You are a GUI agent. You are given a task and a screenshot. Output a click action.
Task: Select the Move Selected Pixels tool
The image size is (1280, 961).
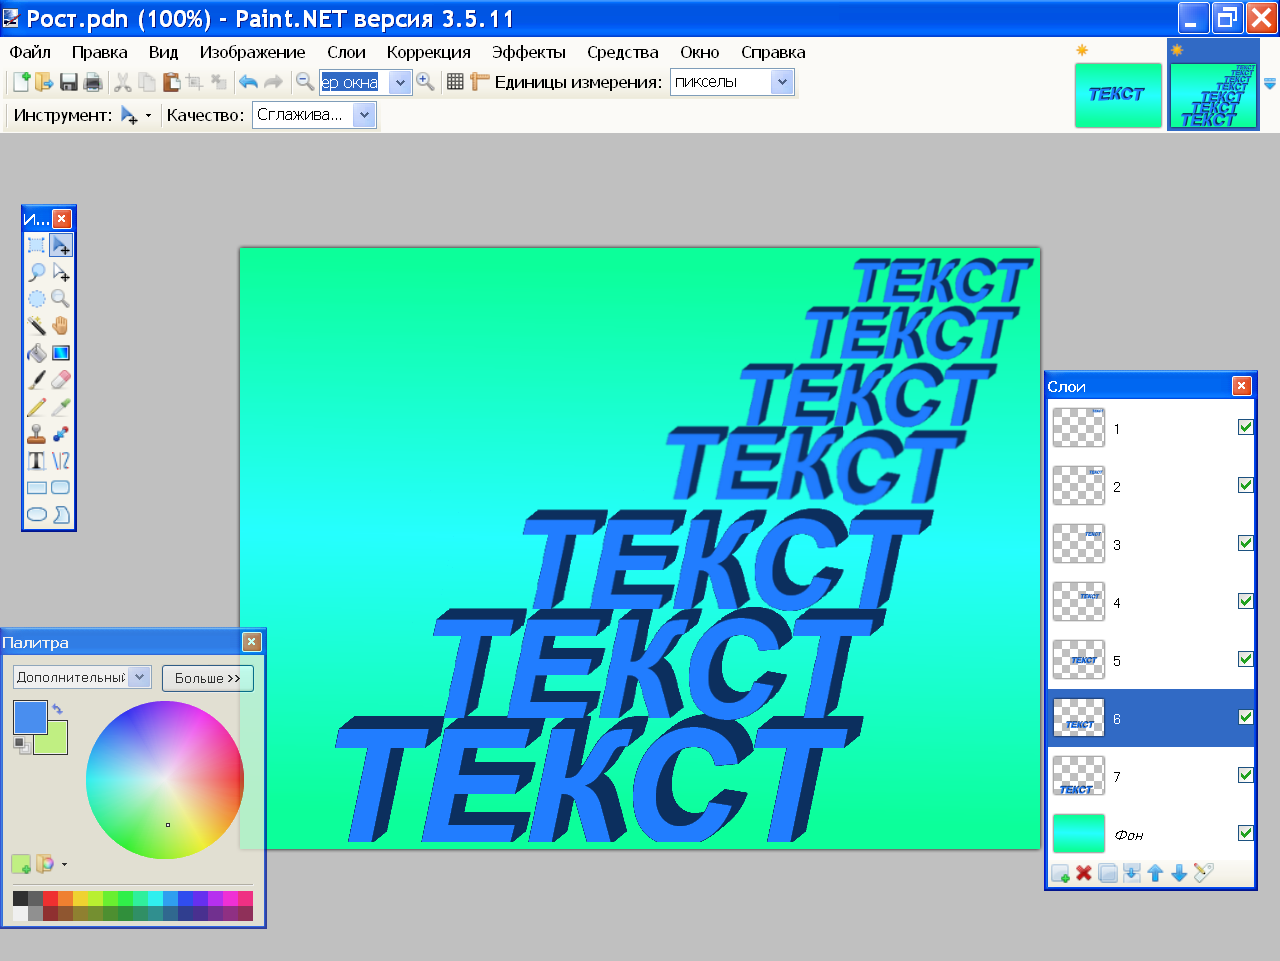point(61,245)
